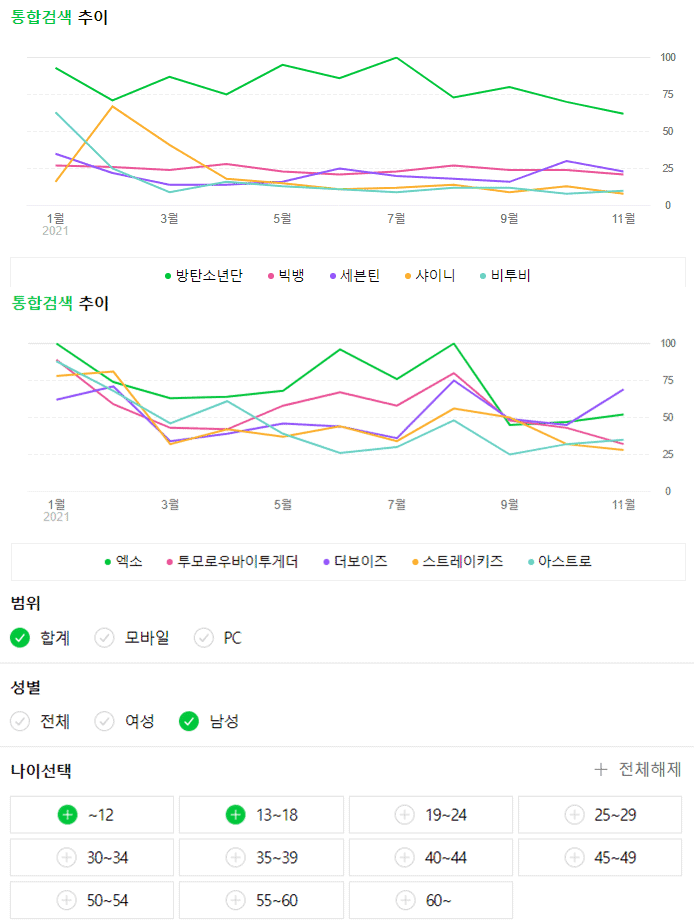Select 전체 for gender filter
694x924 pixels.
41,720
